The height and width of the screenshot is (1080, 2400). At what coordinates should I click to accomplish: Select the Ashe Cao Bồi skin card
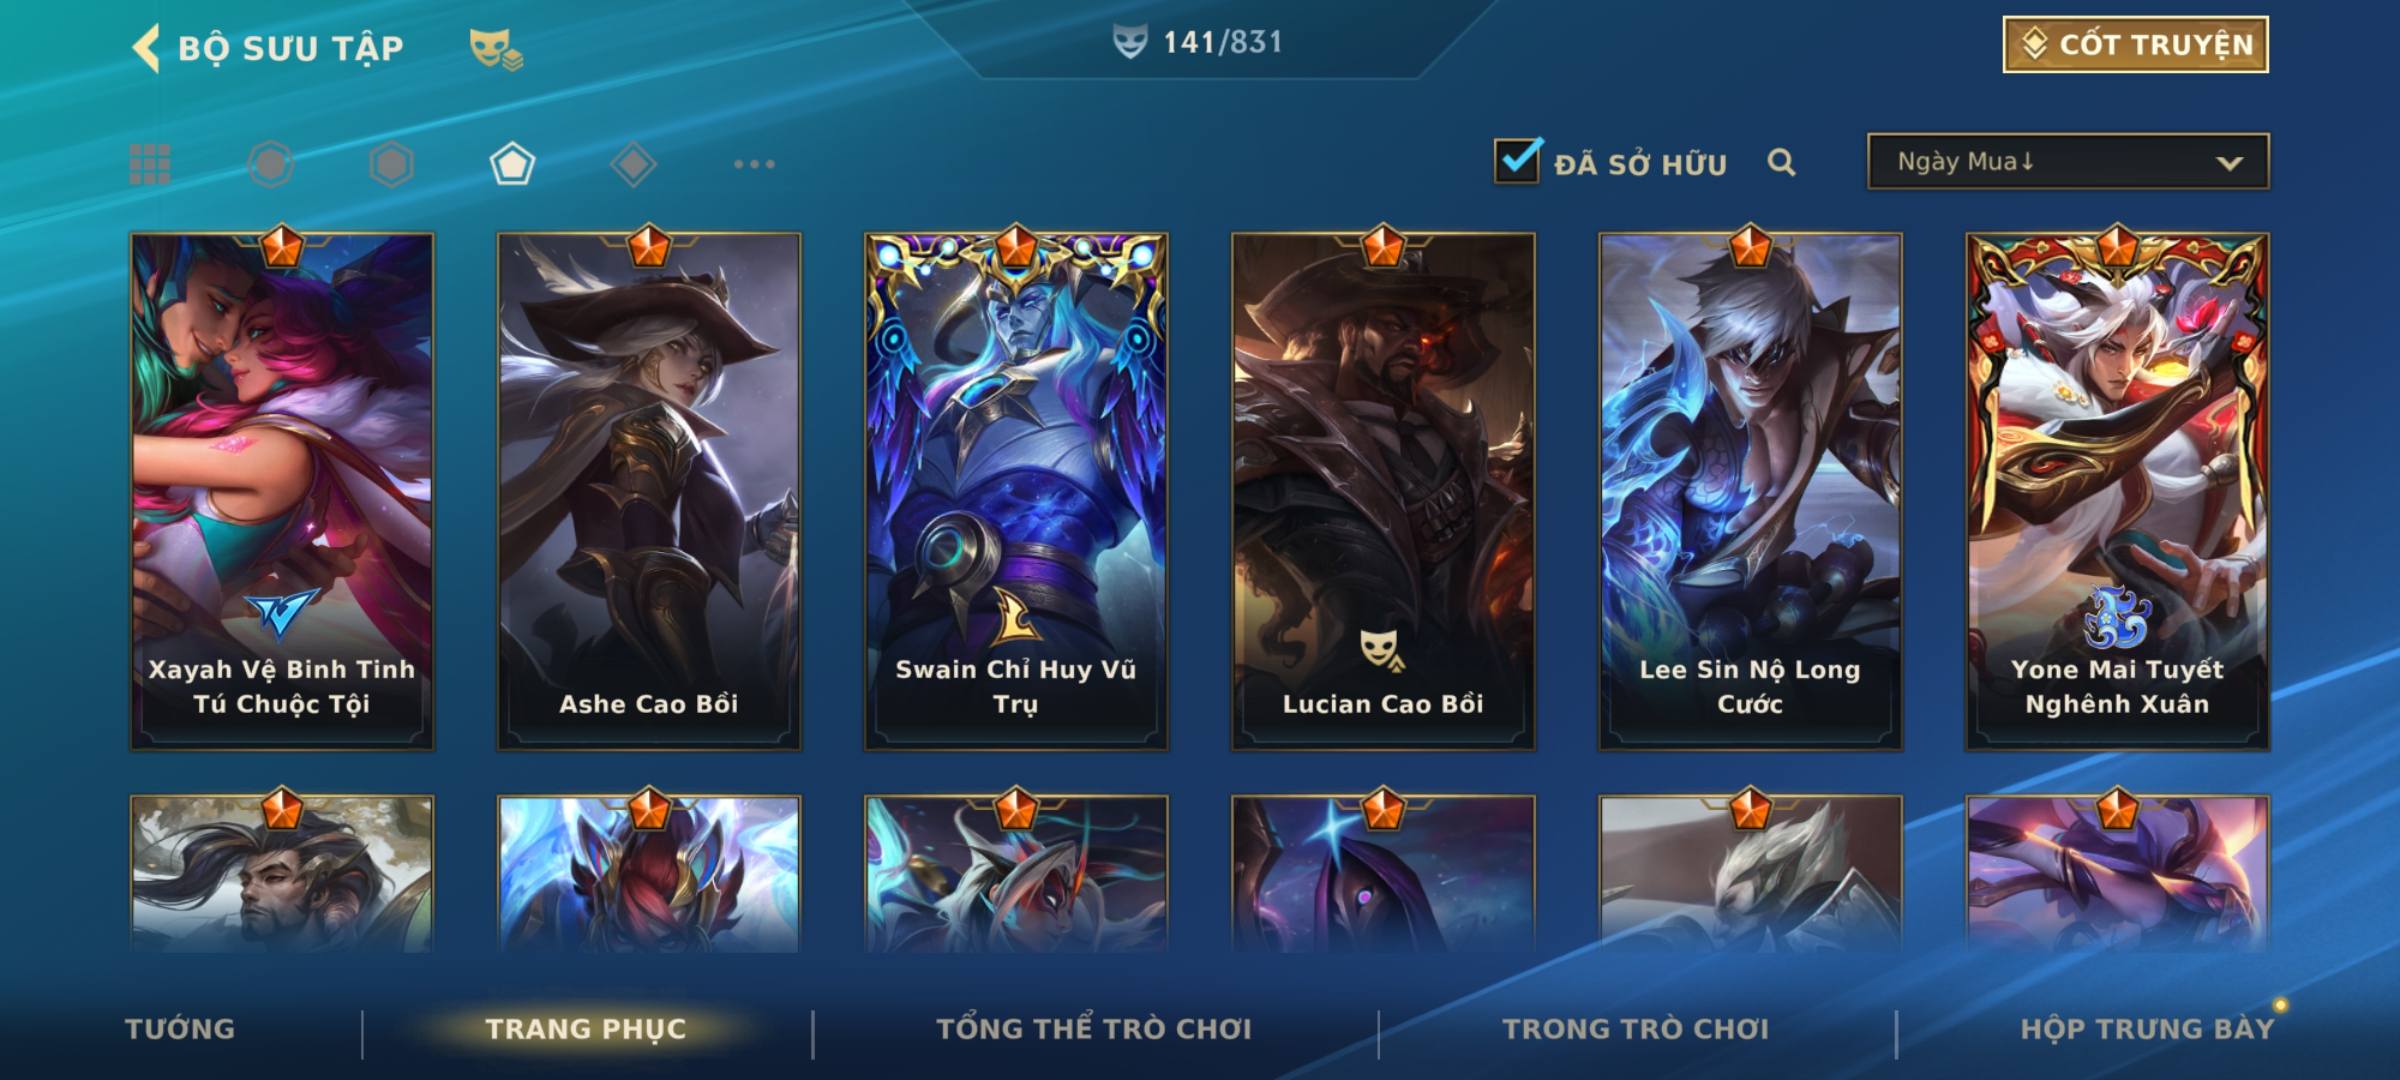[x=649, y=490]
